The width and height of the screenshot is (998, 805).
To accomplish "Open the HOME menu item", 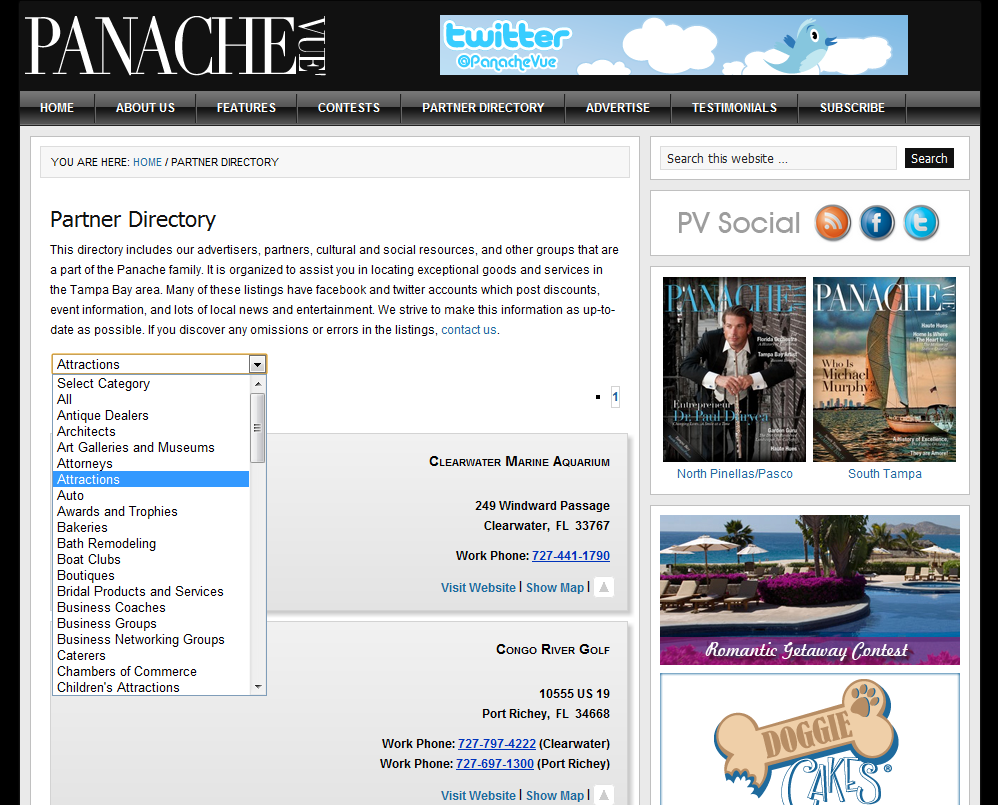I will pos(57,108).
